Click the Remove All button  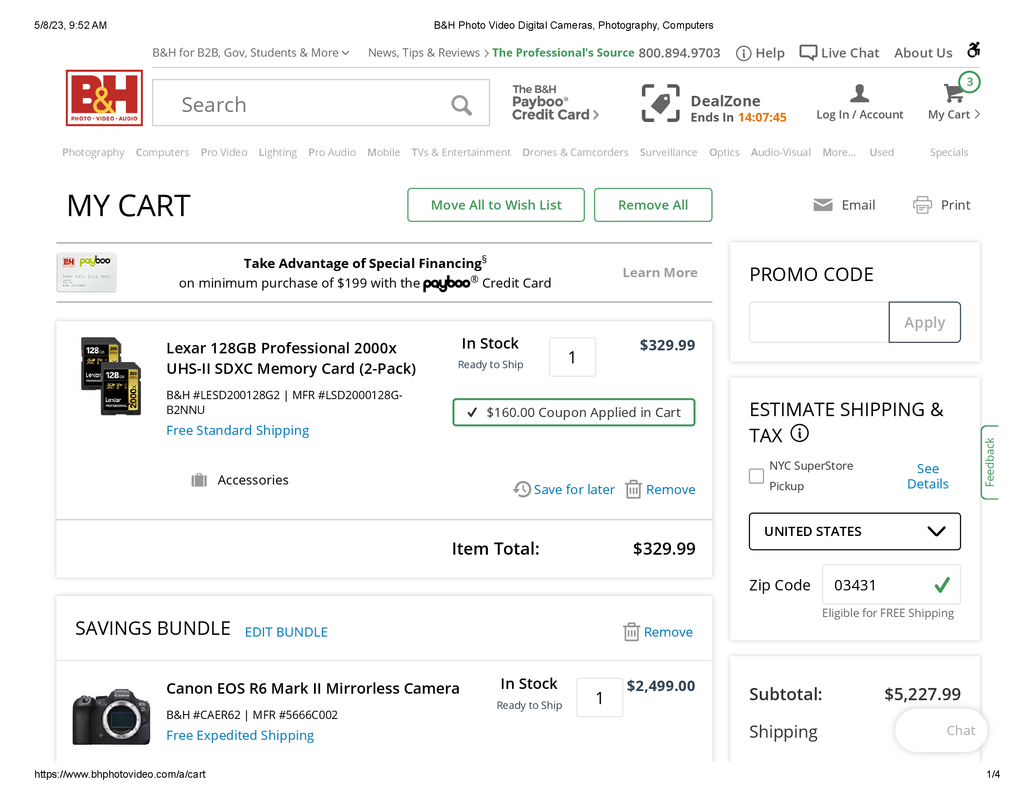tap(653, 205)
